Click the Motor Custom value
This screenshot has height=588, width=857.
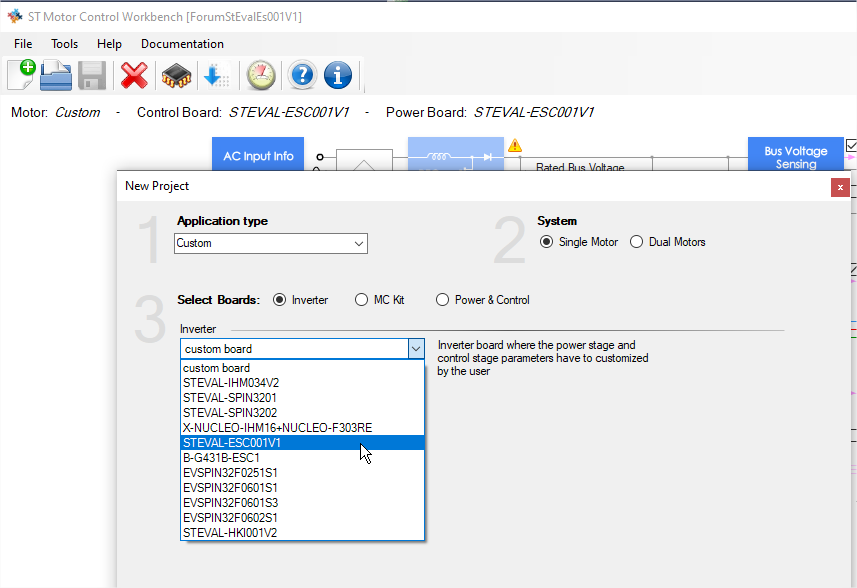[x=78, y=113]
